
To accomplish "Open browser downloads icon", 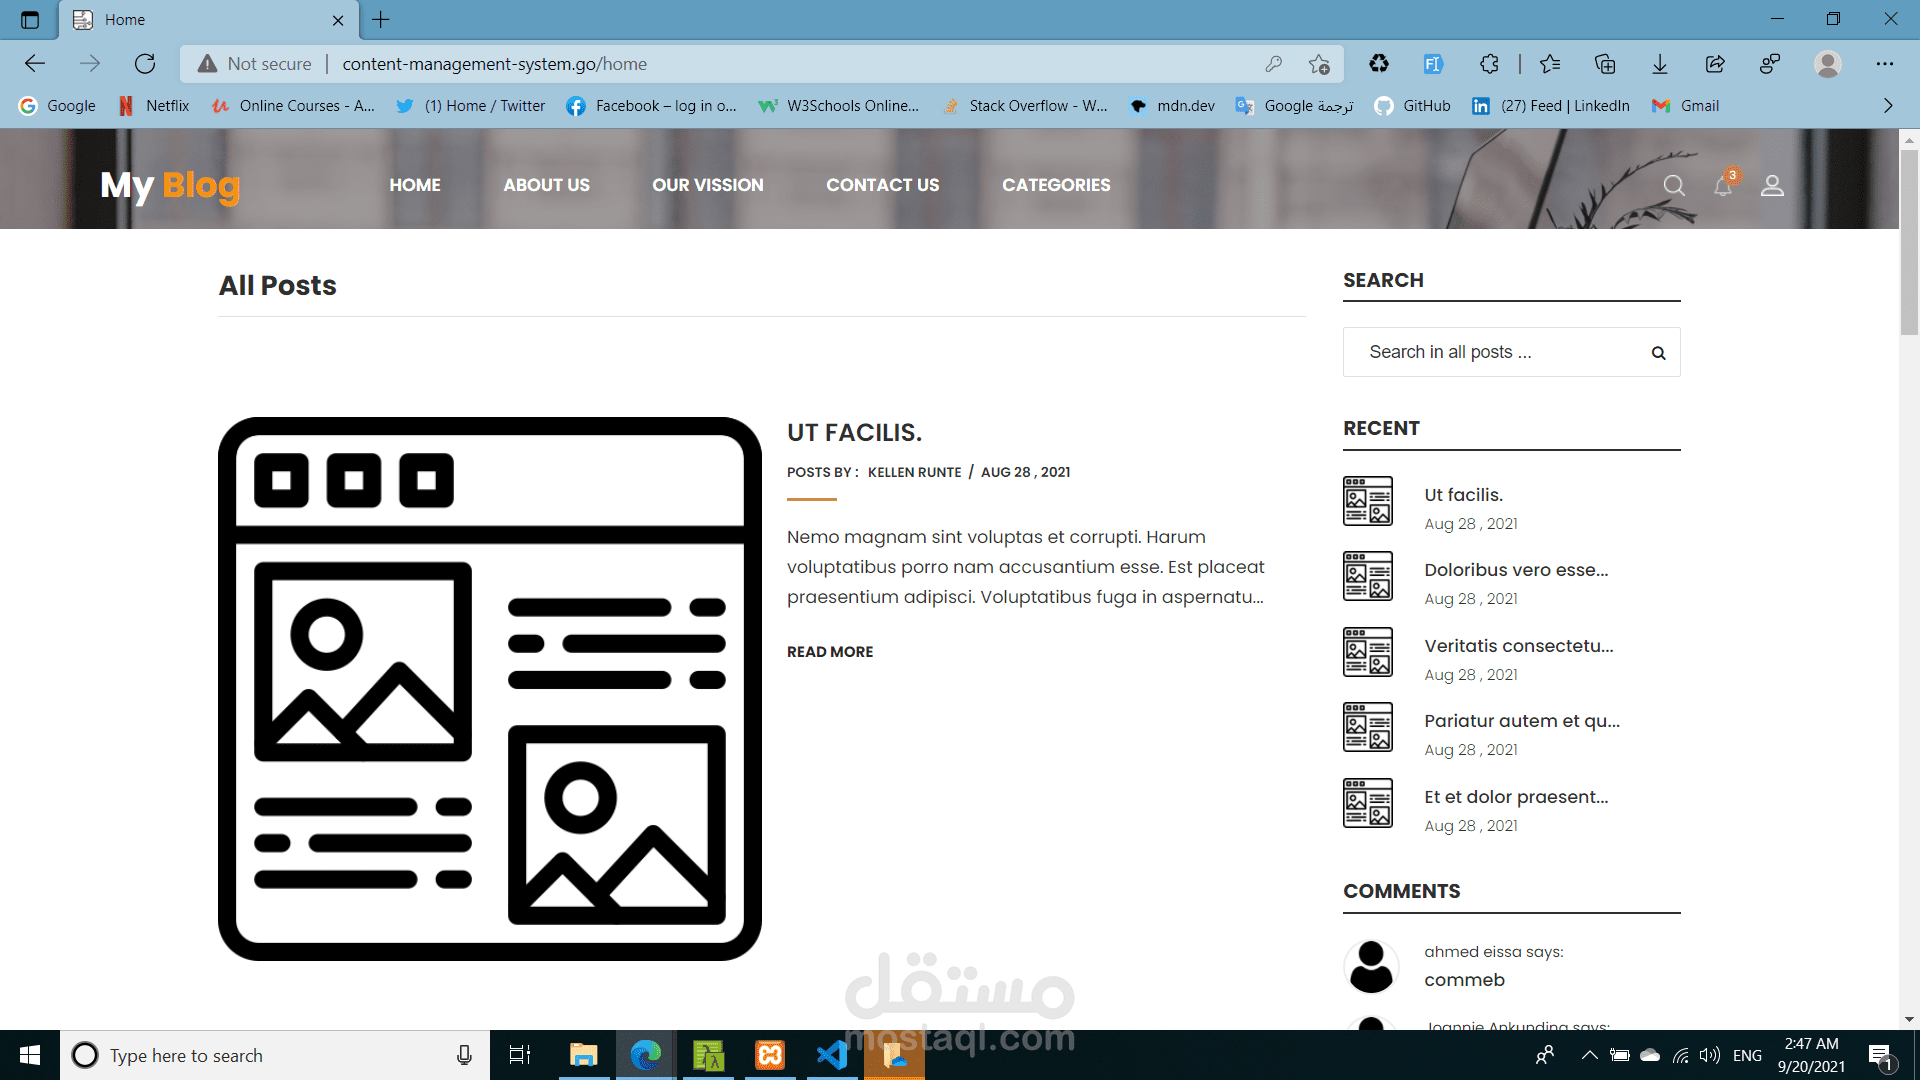I will coord(1660,64).
